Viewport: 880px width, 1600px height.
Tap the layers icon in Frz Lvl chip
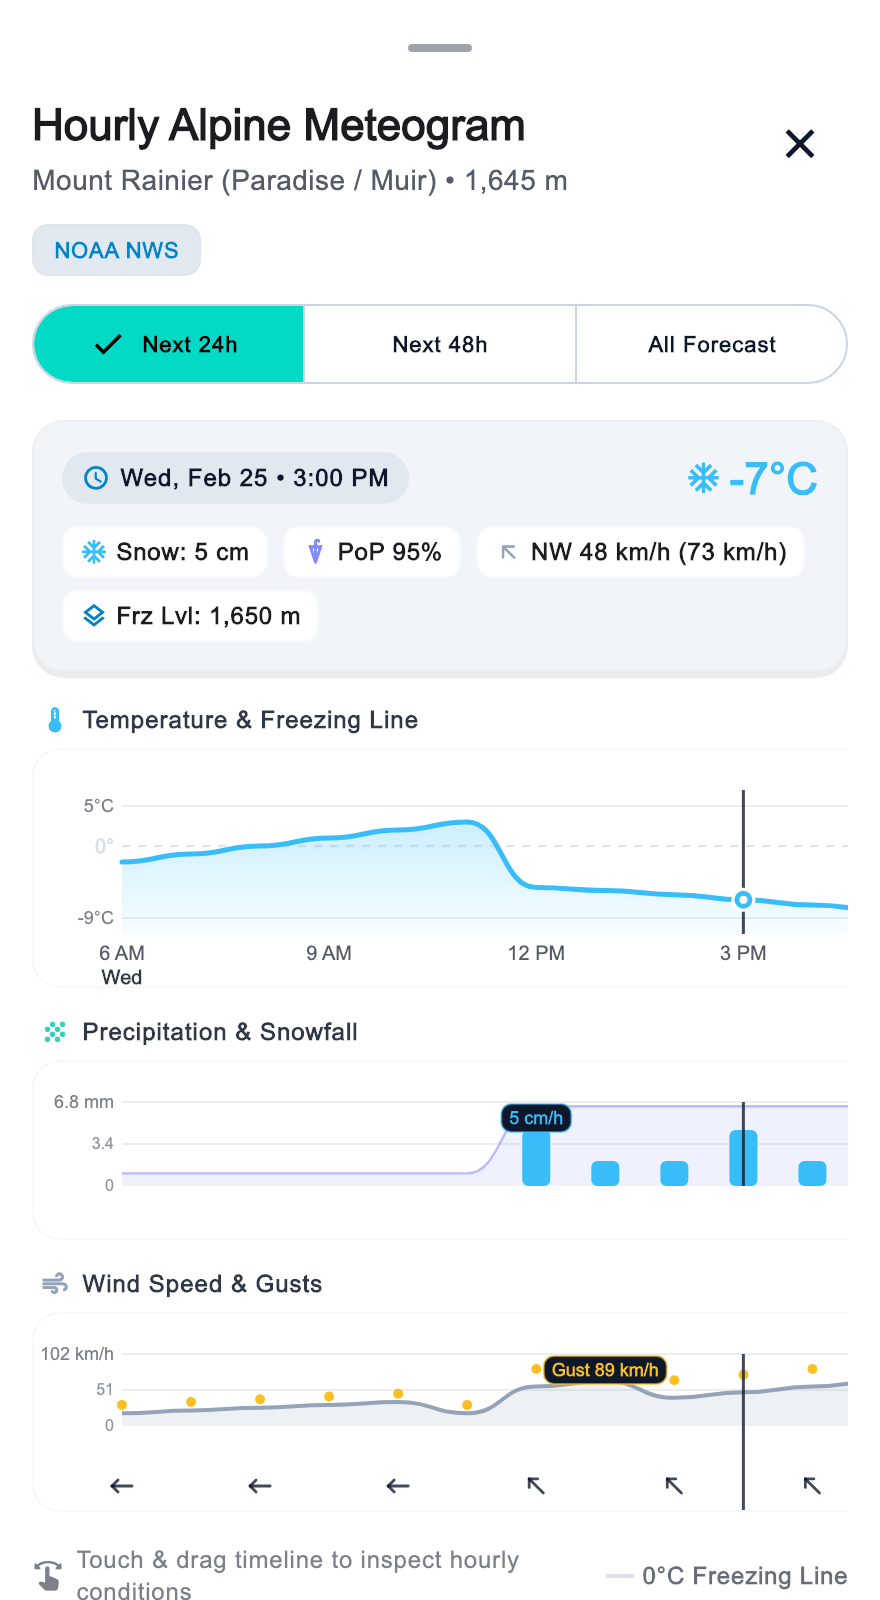coord(94,616)
